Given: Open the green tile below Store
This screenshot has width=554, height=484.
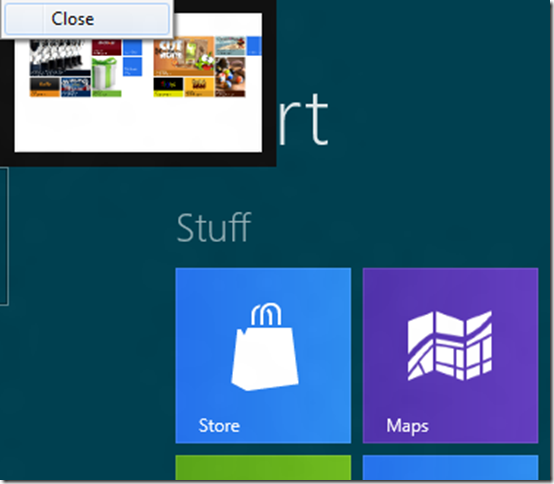Looking at the screenshot, I should (263, 467).
